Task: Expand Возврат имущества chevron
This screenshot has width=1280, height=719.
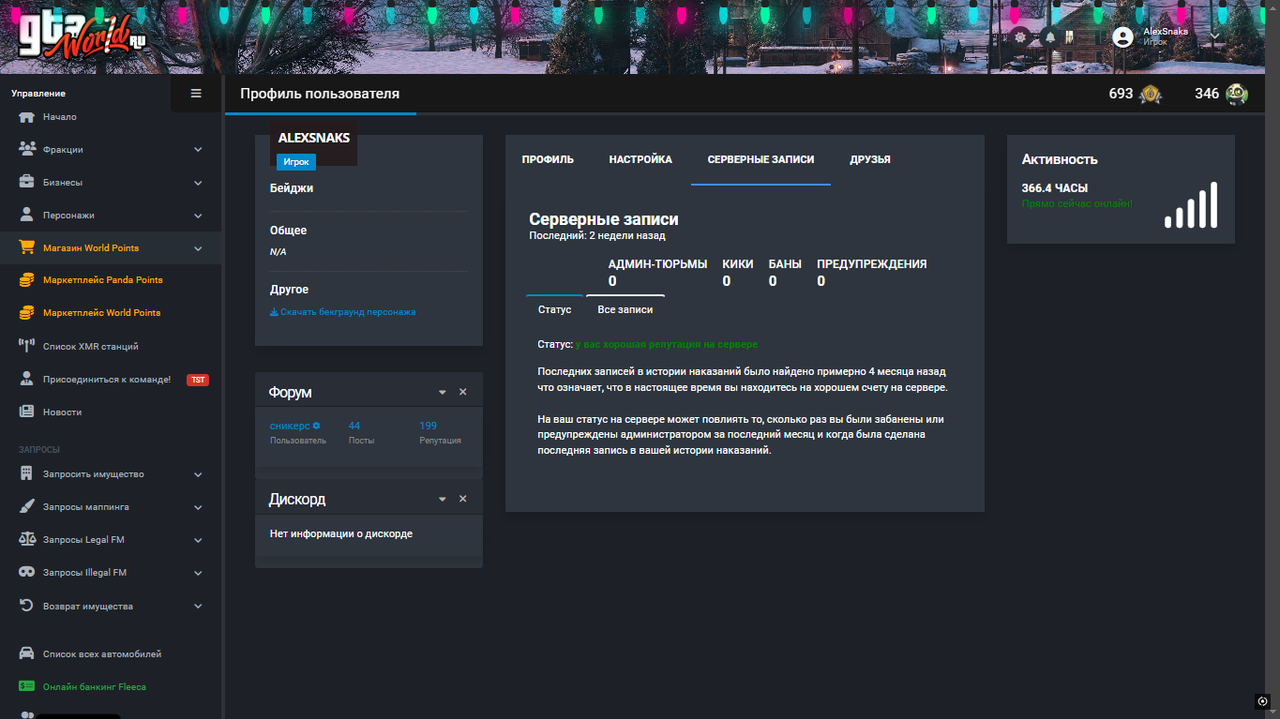Action: click(198, 606)
